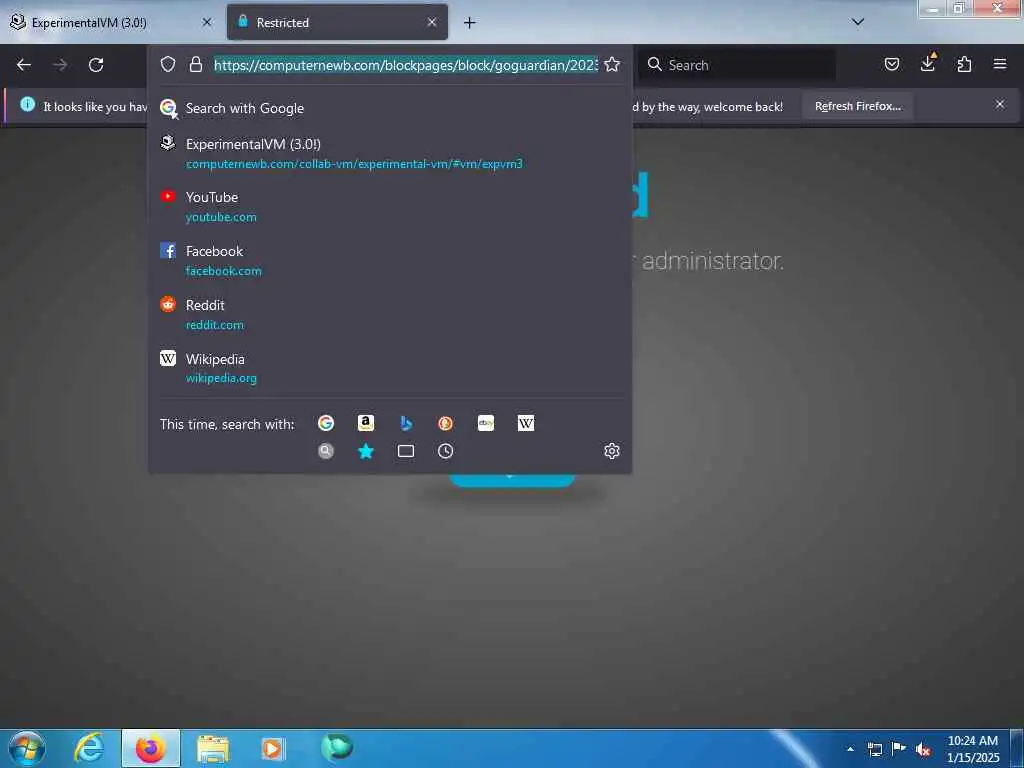The height and width of the screenshot is (768, 1024).
Task: Open search settings gear in dropdown
Action: point(612,451)
